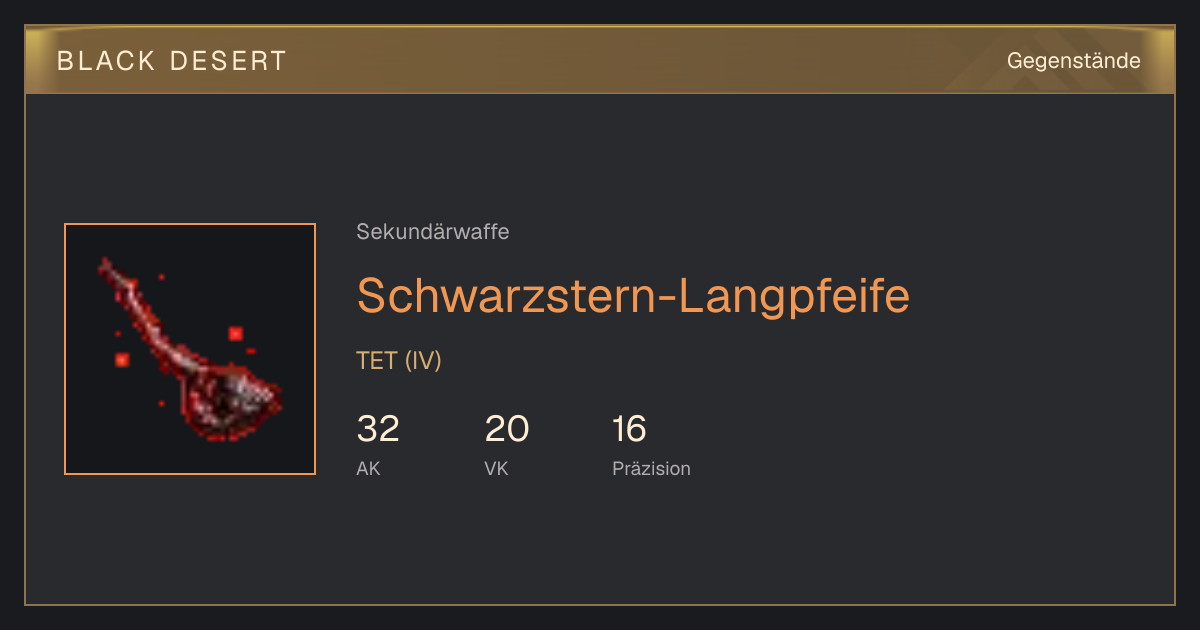Select the Präzision value 16
Viewport: 1200px width, 630px height.
tap(629, 429)
